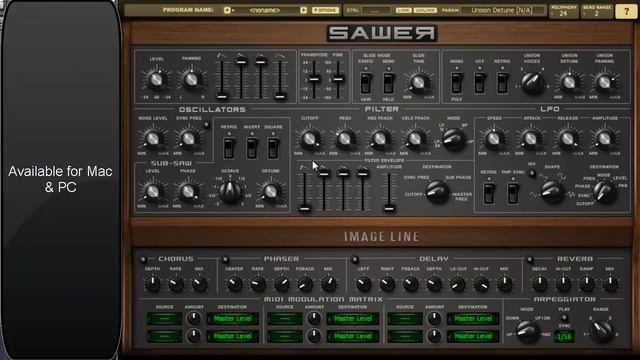Click the Sub-Saw Octave selector knob
Screen dimensions: 640x360
point(231,192)
